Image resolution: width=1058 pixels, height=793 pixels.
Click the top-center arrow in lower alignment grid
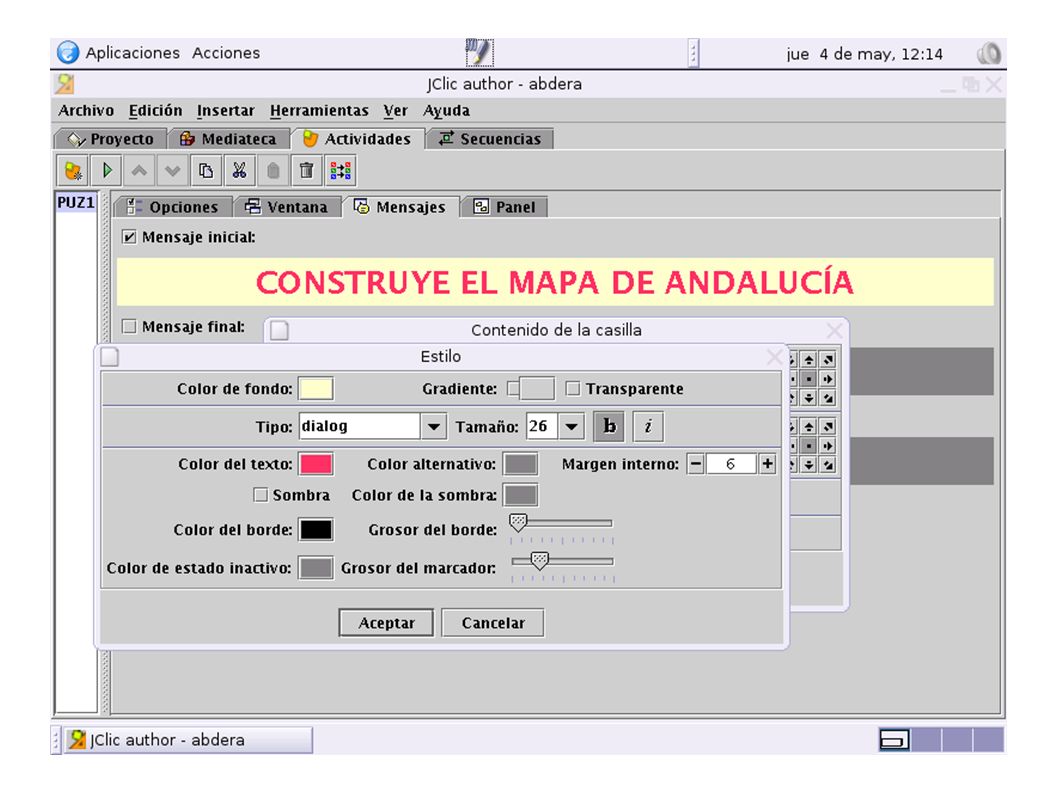(x=808, y=427)
